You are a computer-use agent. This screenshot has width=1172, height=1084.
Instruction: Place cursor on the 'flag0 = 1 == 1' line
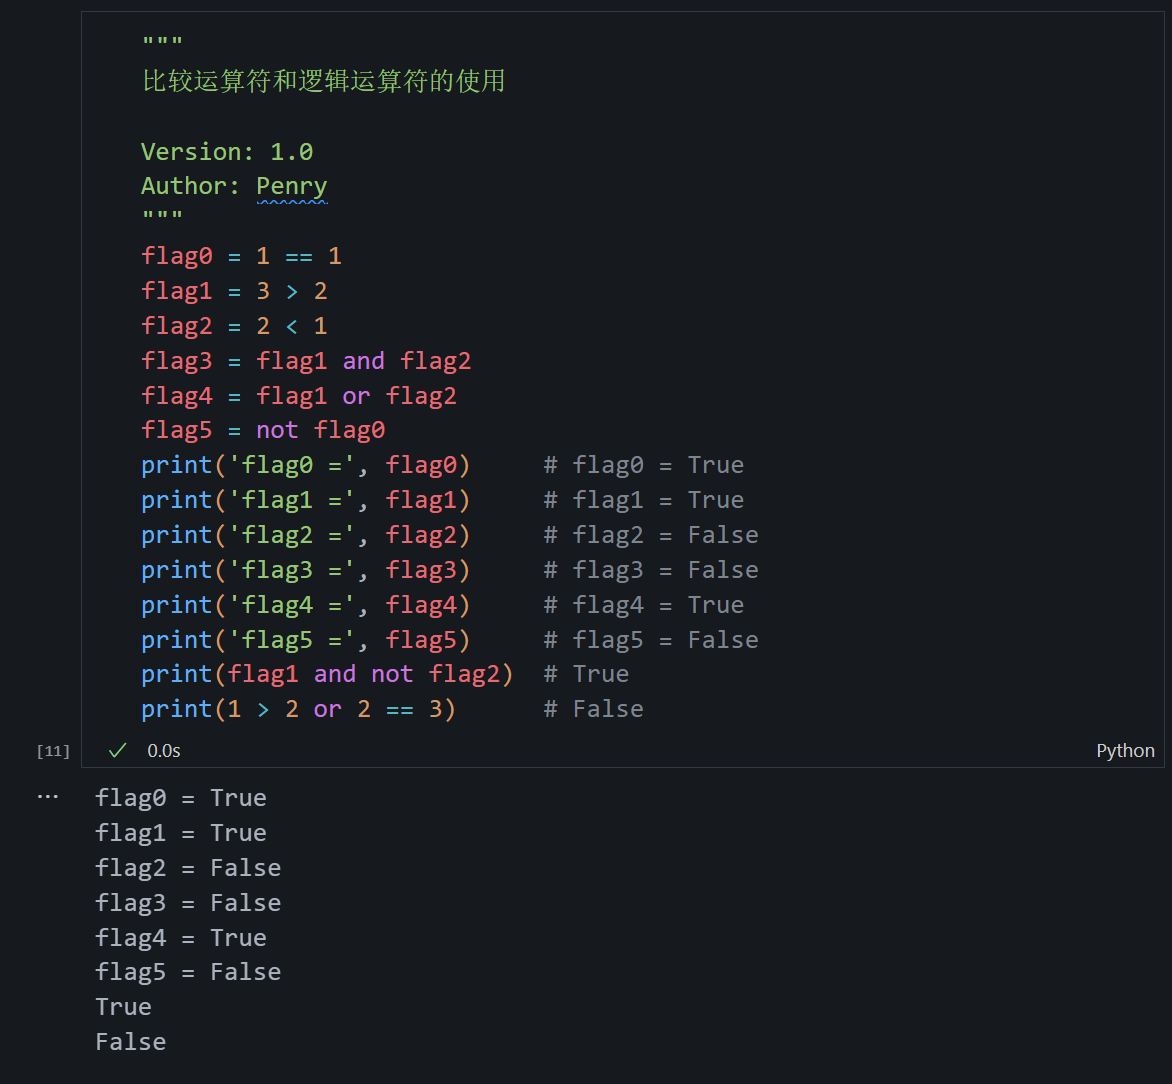click(x=241, y=256)
